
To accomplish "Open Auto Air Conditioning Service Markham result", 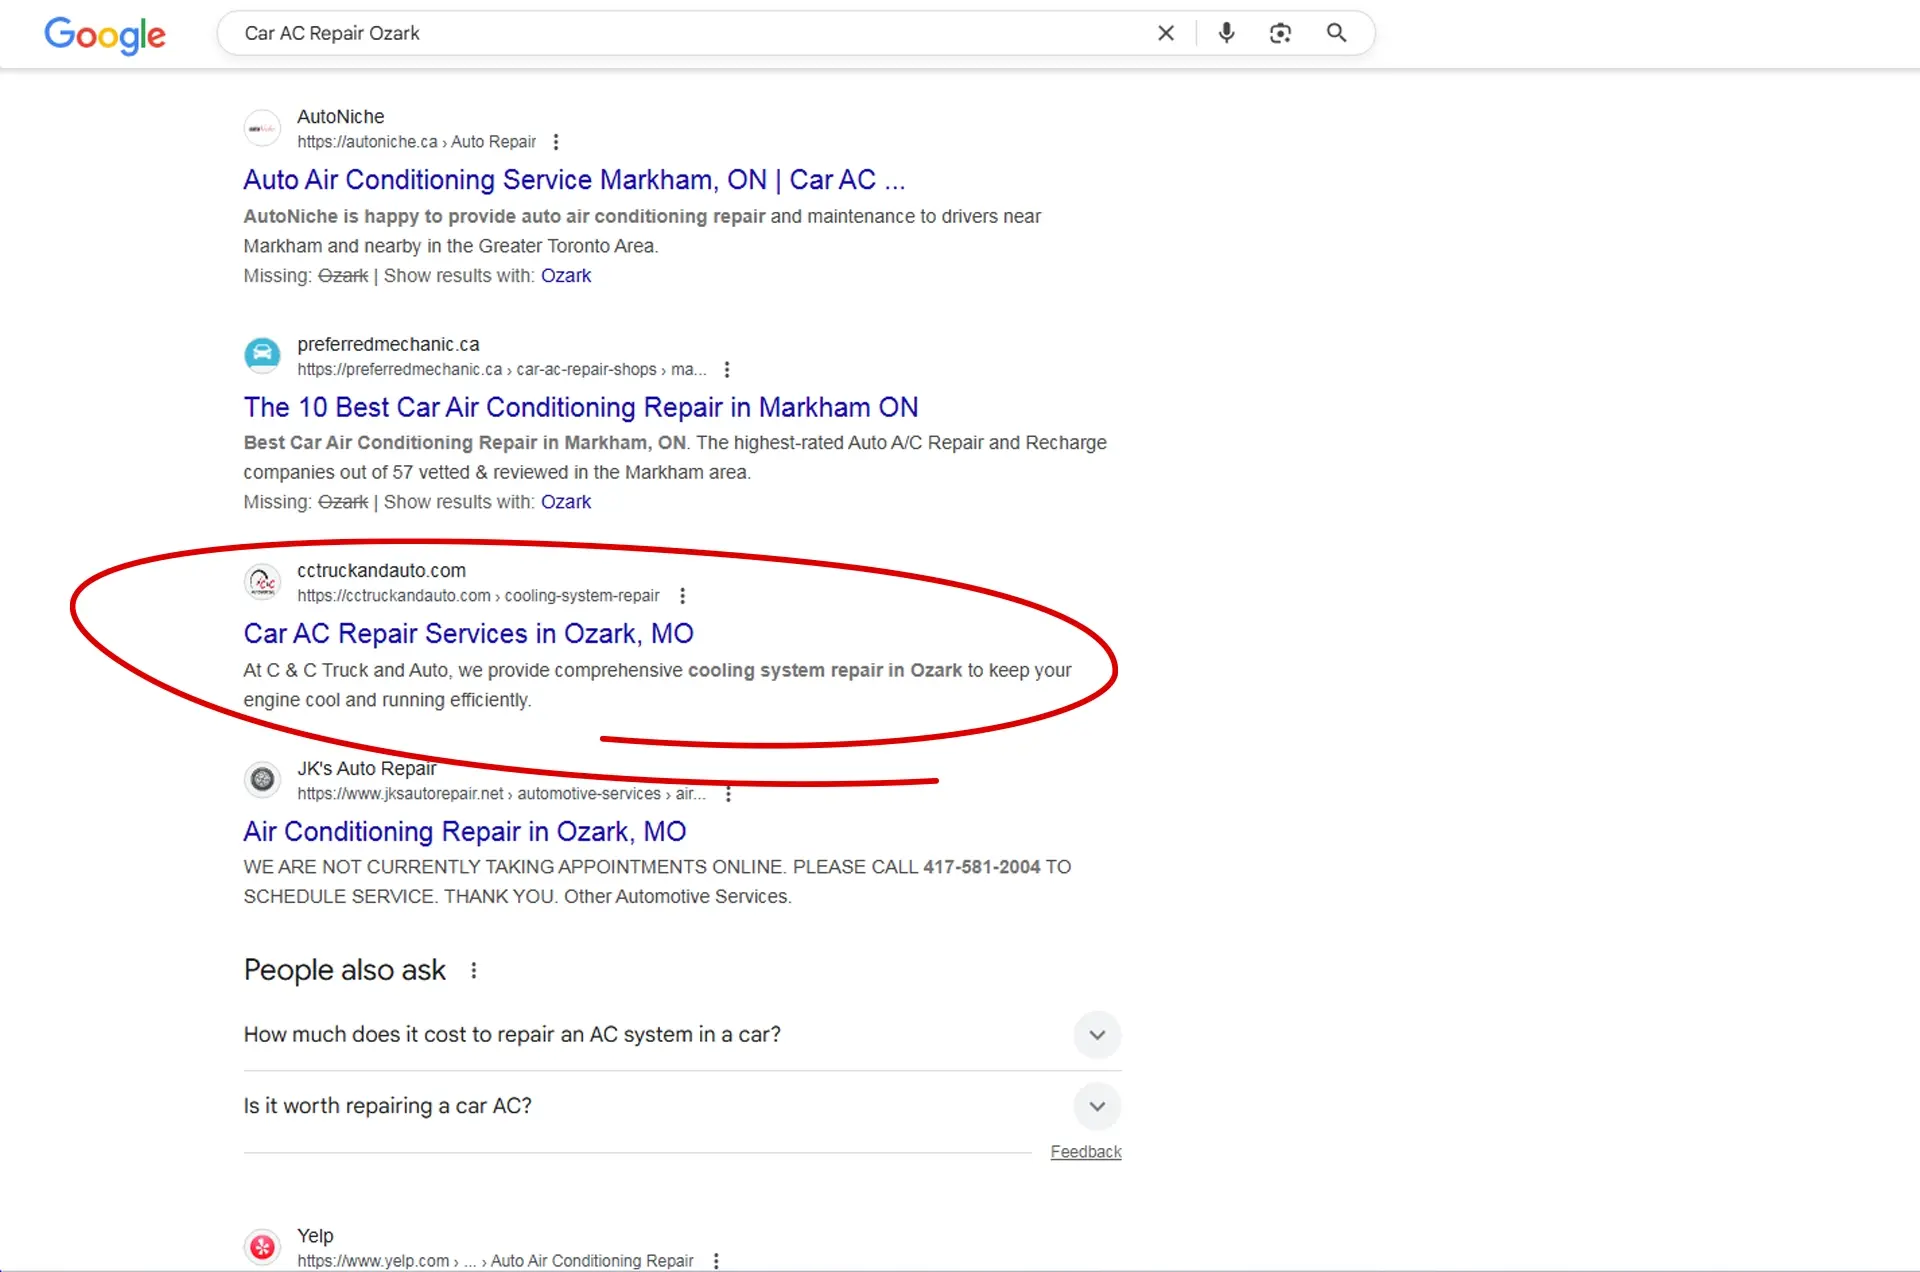I will click(574, 180).
